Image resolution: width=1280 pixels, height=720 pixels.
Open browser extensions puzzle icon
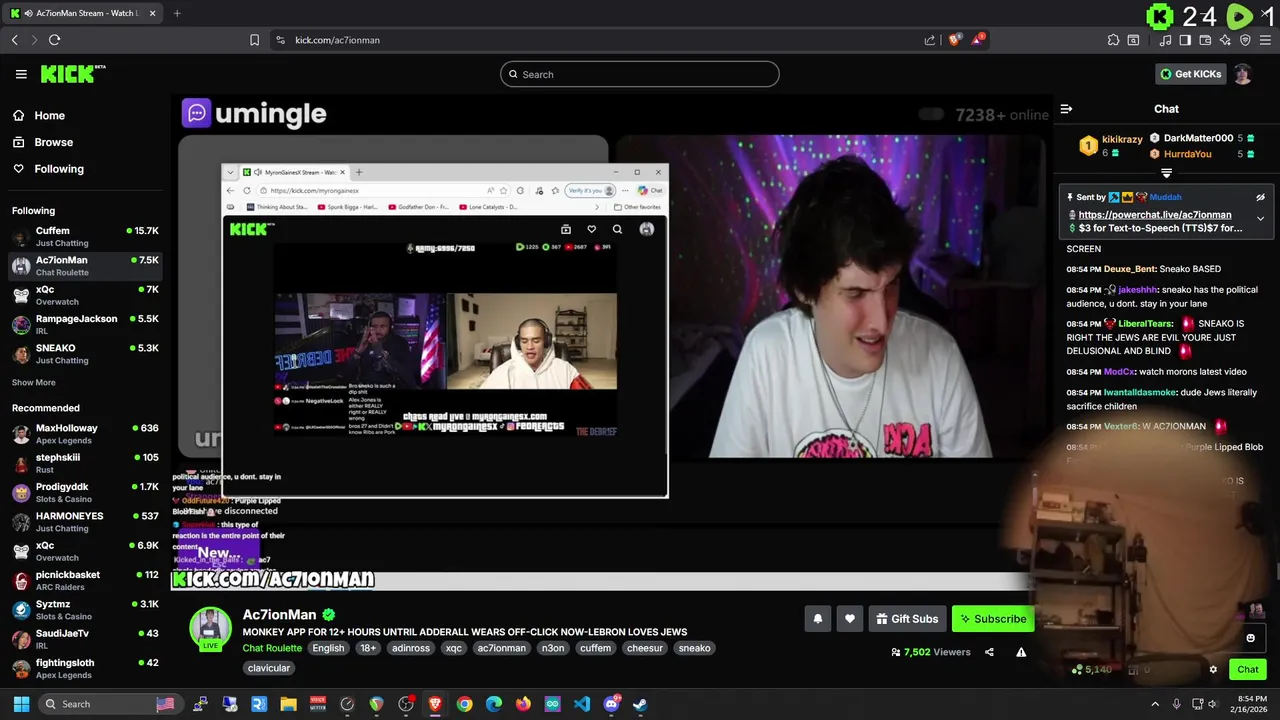point(1113,40)
